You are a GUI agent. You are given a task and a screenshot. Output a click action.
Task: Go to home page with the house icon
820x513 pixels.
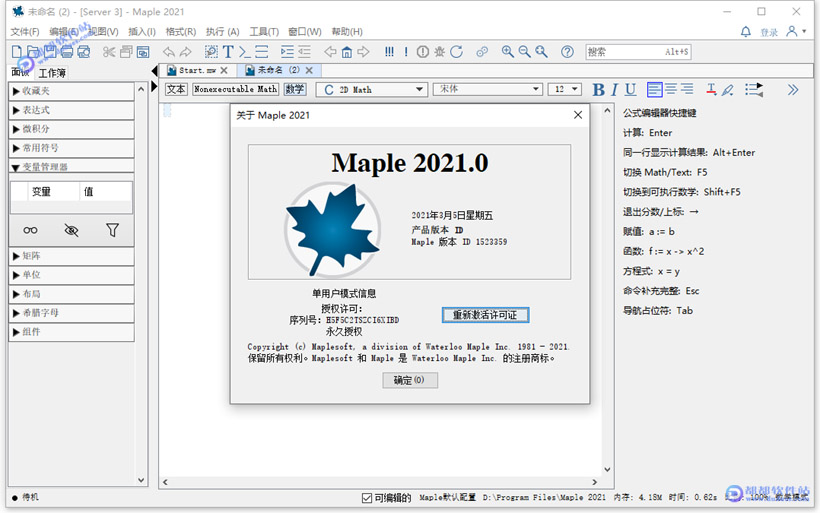(347, 52)
